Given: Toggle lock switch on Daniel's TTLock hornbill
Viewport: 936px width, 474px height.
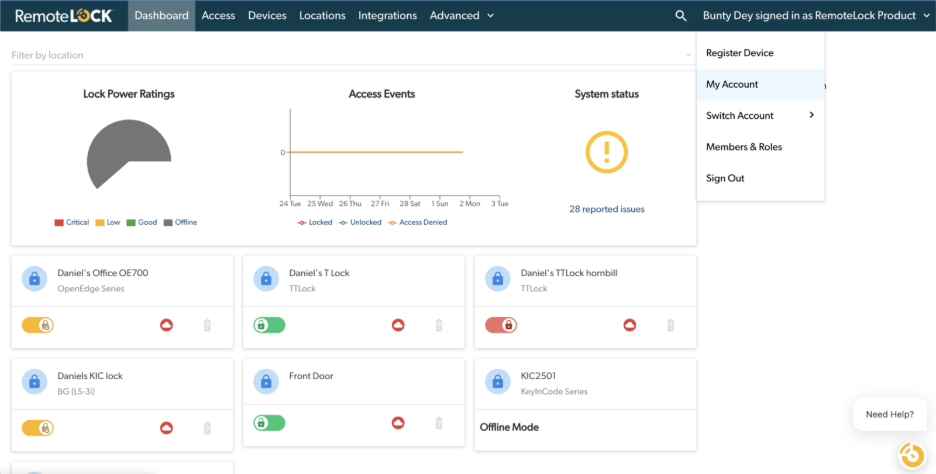Looking at the screenshot, I should pos(501,325).
